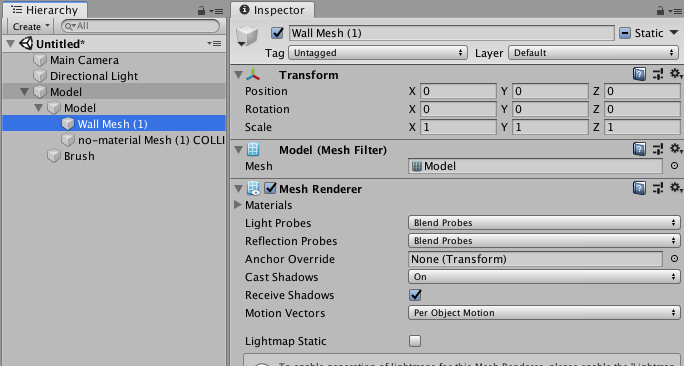The height and width of the screenshot is (366, 684).
Task: Click the Mesh Renderer component icon
Action: point(253,188)
